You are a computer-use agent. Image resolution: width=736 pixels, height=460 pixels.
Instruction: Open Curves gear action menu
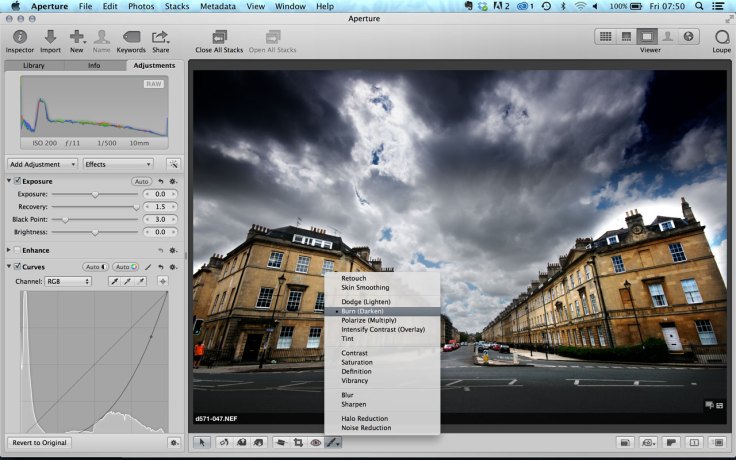coord(173,267)
